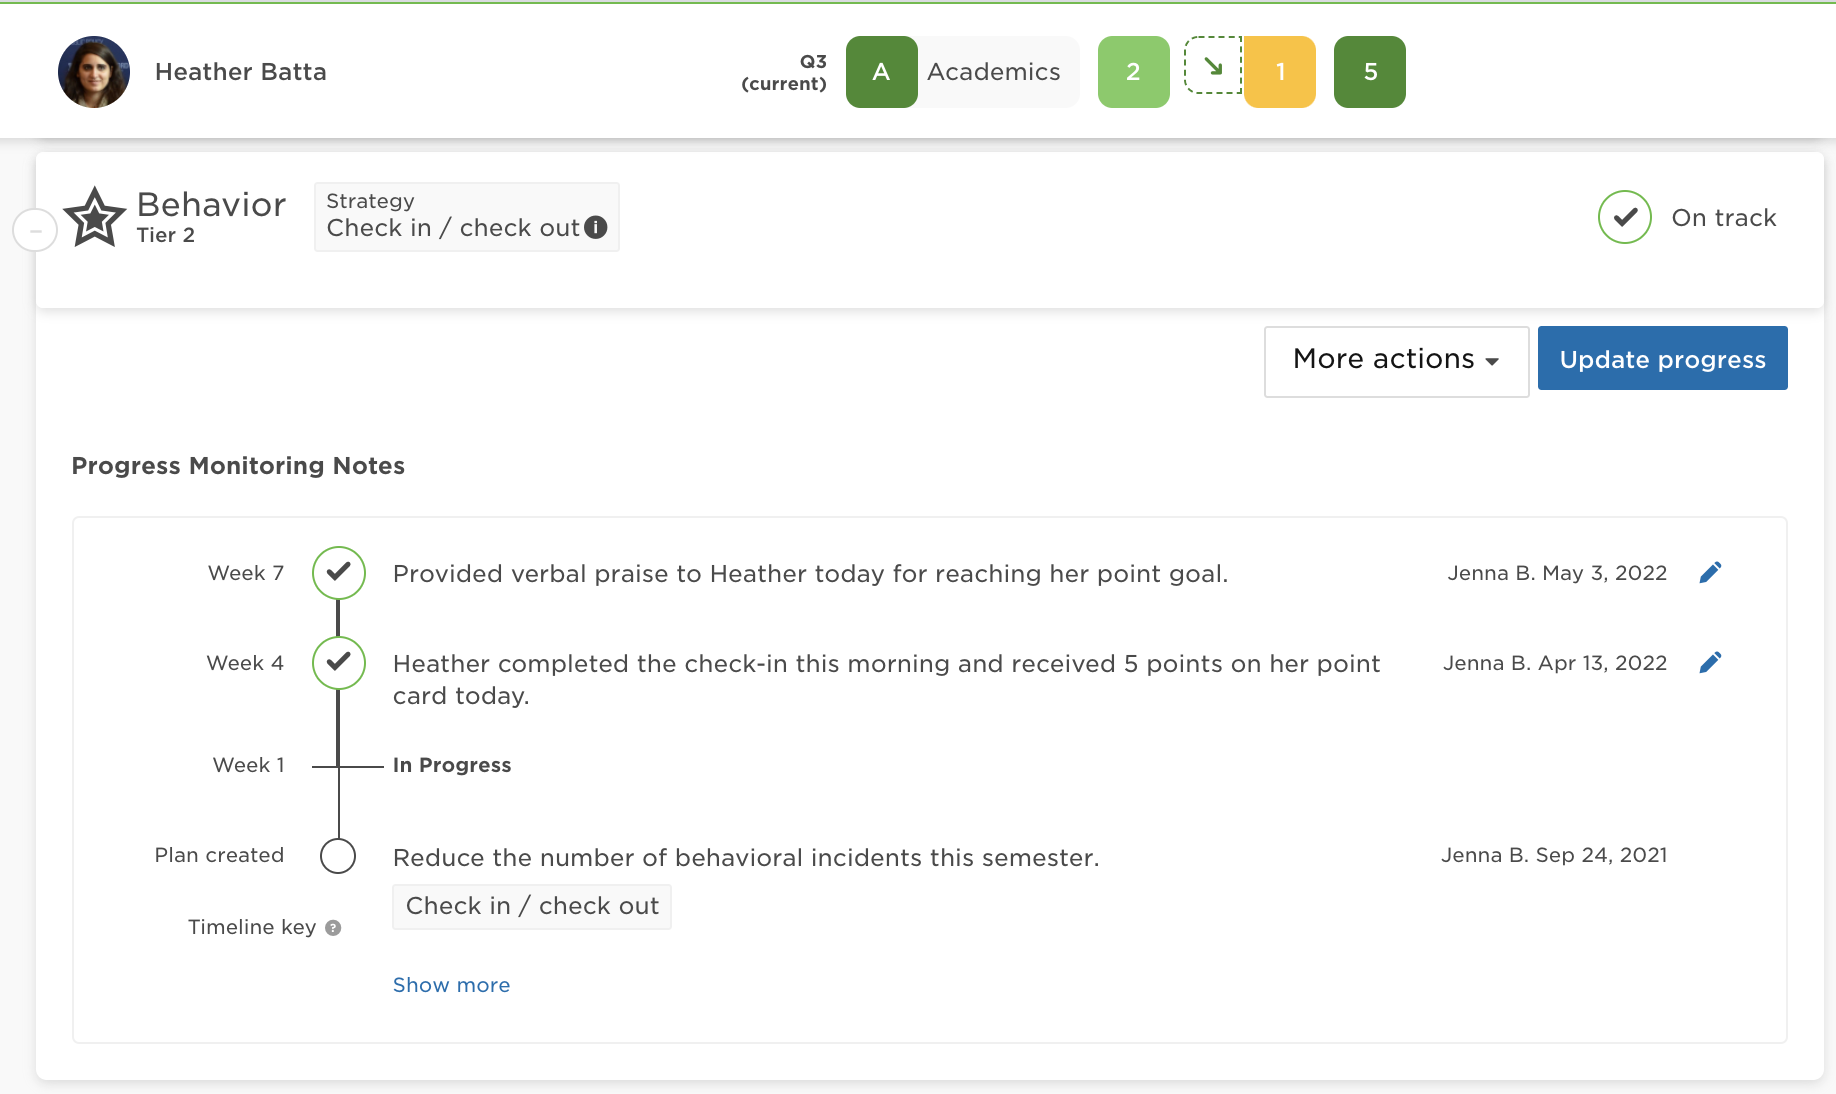Select the green A Academics badge
Viewport: 1836px width, 1094px height.
[881, 71]
